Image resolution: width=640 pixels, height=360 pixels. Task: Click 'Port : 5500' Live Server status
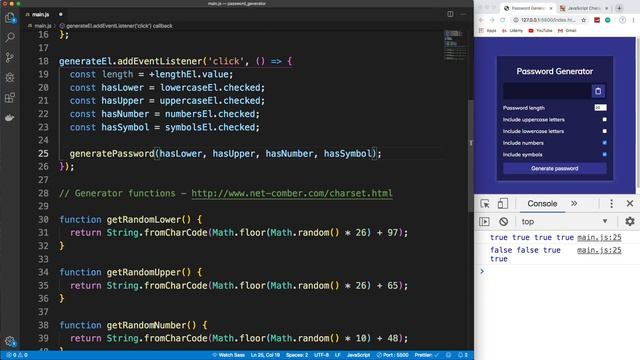[392, 355]
